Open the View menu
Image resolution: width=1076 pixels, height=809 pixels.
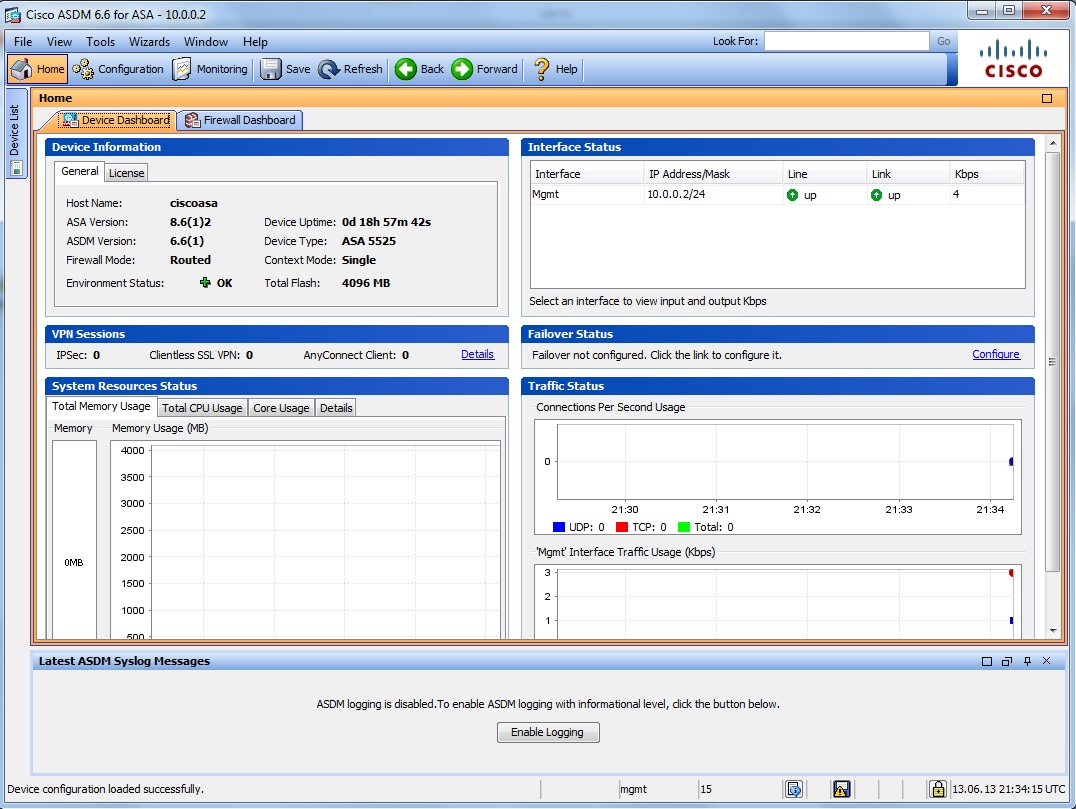pos(59,42)
